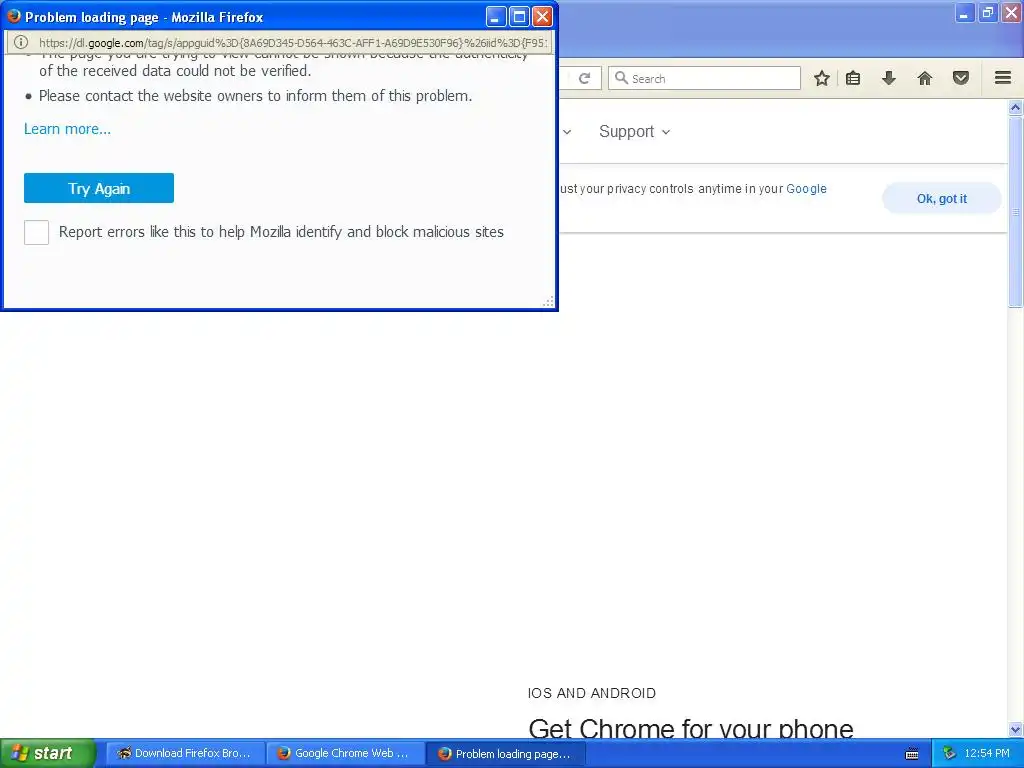Open the Windows Start menu
The image size is (1024, 768).
pyautogui.click(x=48, y=753)
